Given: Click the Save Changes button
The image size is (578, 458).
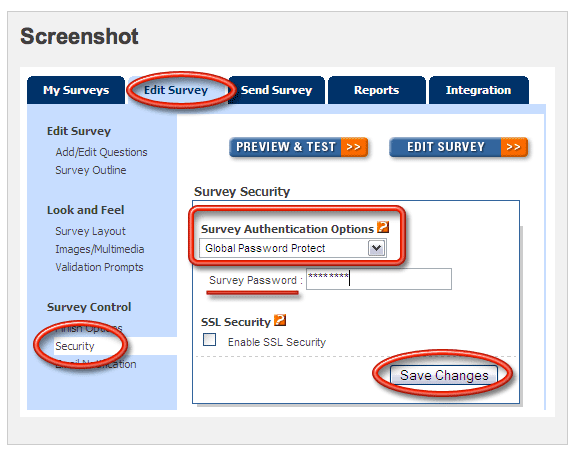Looking at the screenshot, I should (x=444, y=375).
